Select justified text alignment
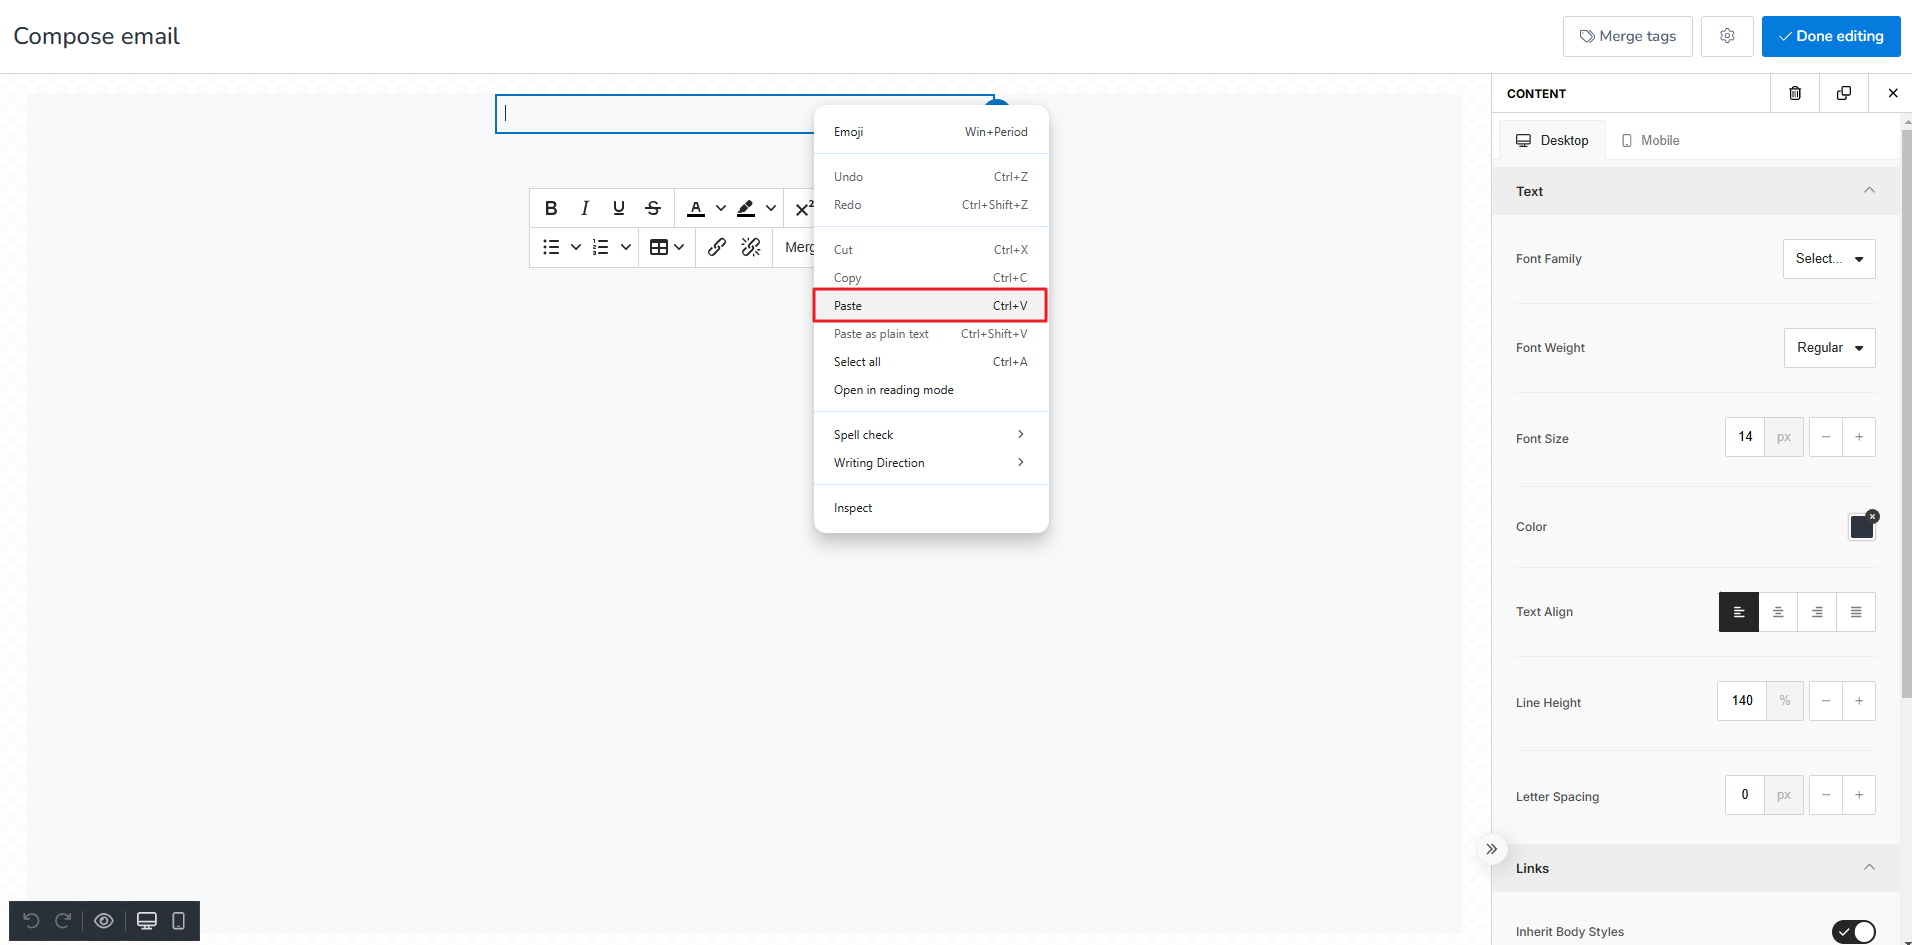The width and height of the screenshot is (1912, 945). [1857, 611]
